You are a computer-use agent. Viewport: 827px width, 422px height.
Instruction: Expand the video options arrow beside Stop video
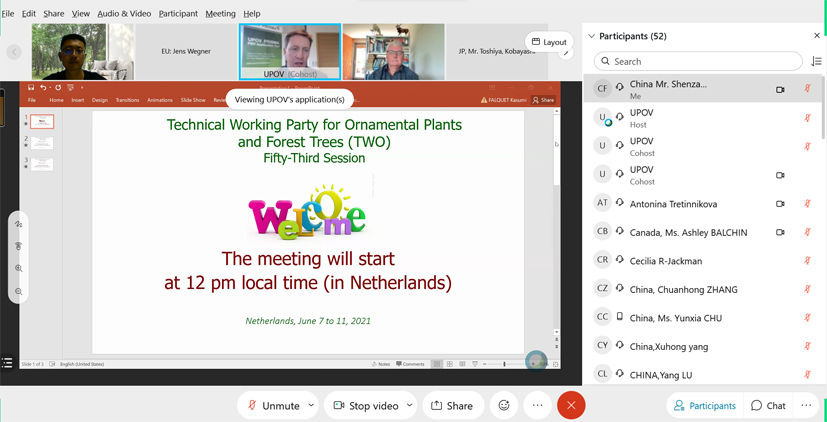coord(409,405)
